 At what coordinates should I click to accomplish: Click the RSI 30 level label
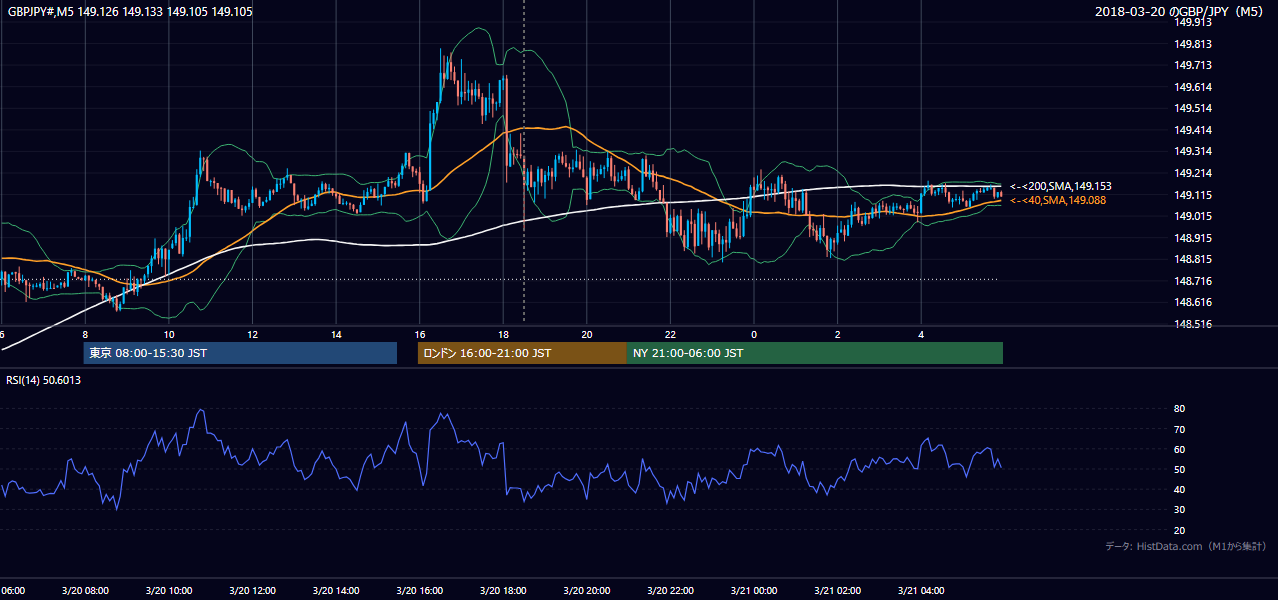[x=1179, y=510]
